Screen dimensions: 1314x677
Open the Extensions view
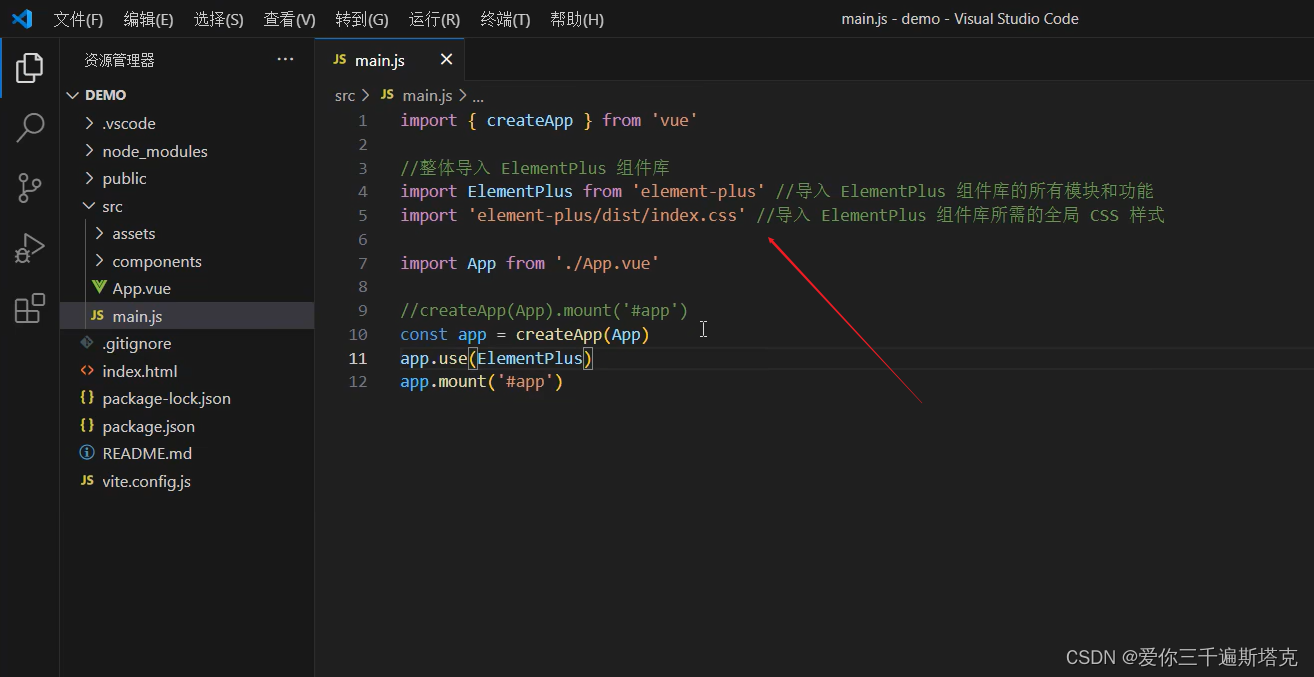point(30,308)
